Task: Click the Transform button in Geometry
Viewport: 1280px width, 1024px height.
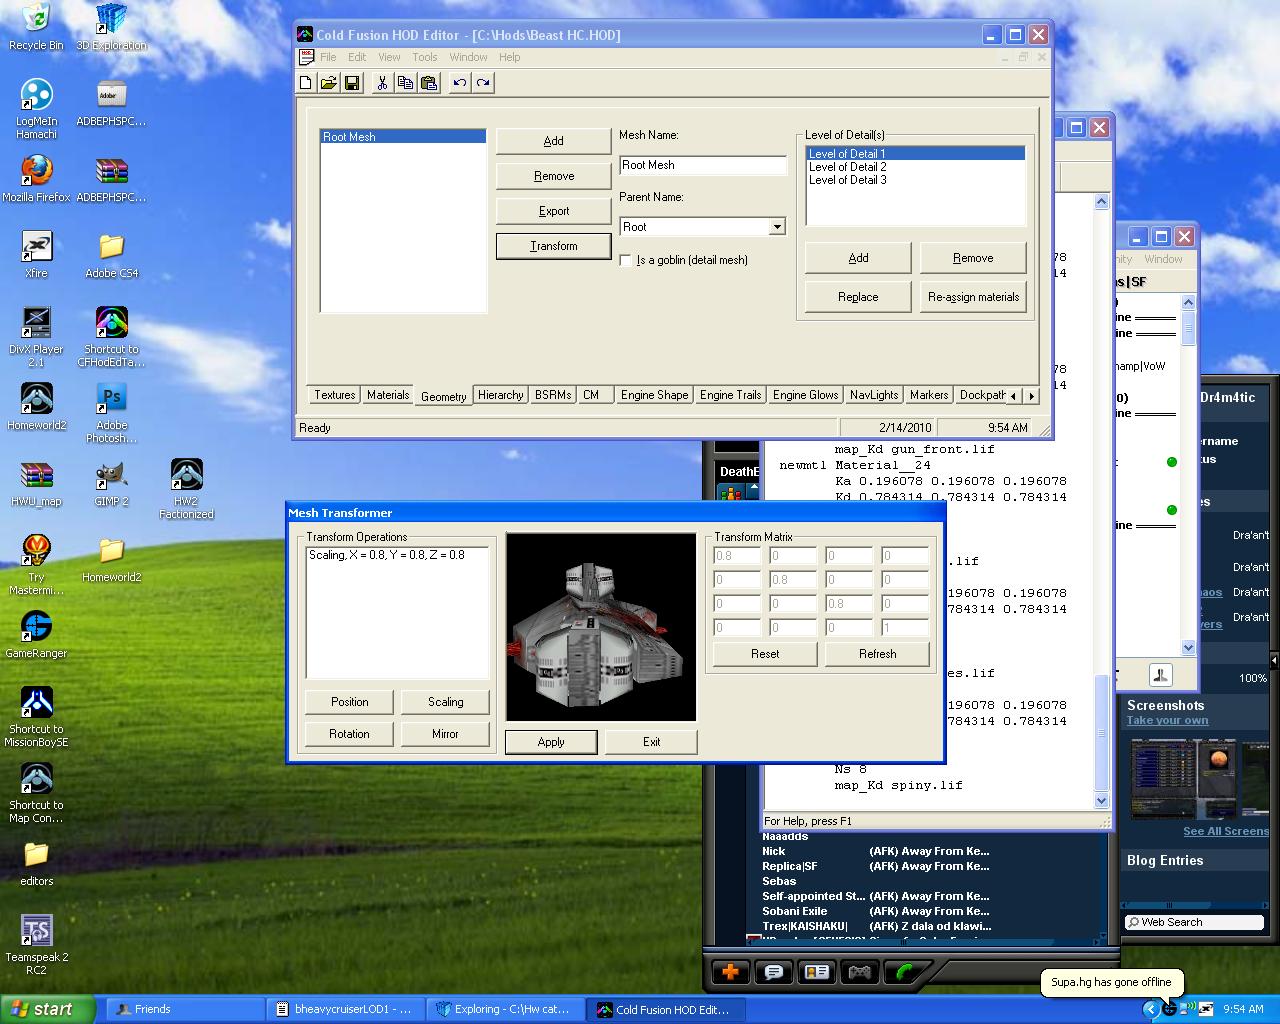Action: pos(553,246)
